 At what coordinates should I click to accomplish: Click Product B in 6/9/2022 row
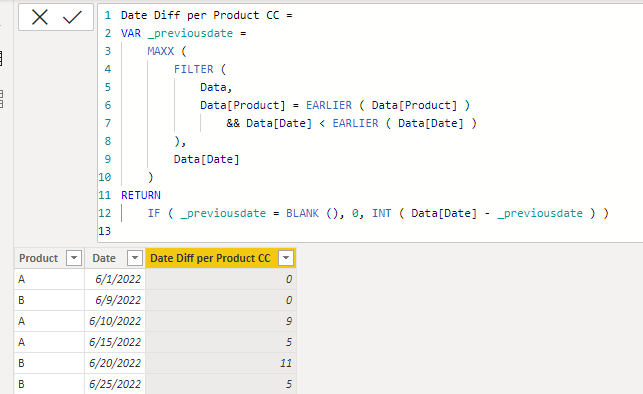coord(49,300)
